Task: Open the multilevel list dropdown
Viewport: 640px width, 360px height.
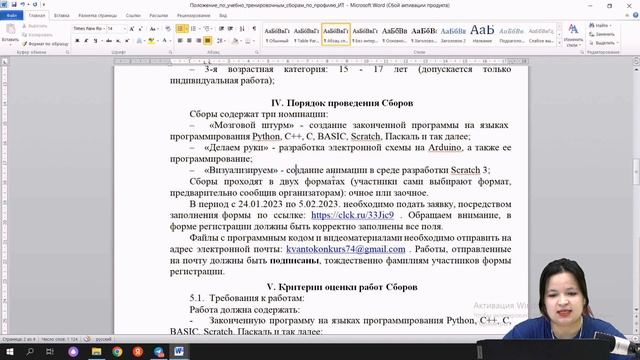Action: tap(212, 29)
